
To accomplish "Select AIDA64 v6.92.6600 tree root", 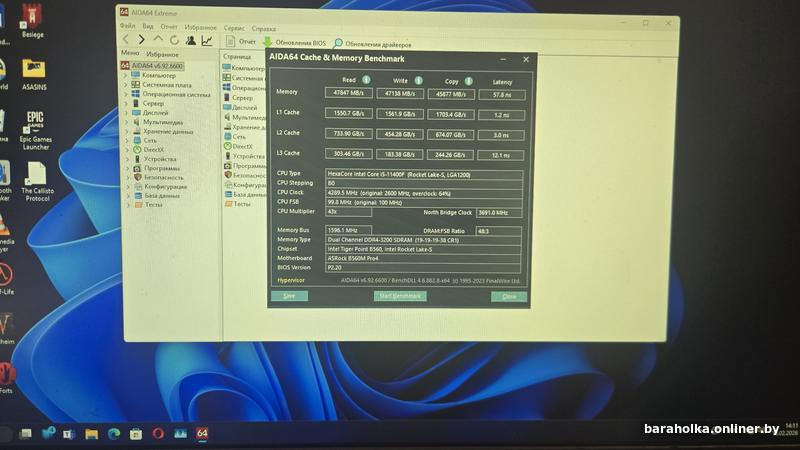I will coord(152,66).
